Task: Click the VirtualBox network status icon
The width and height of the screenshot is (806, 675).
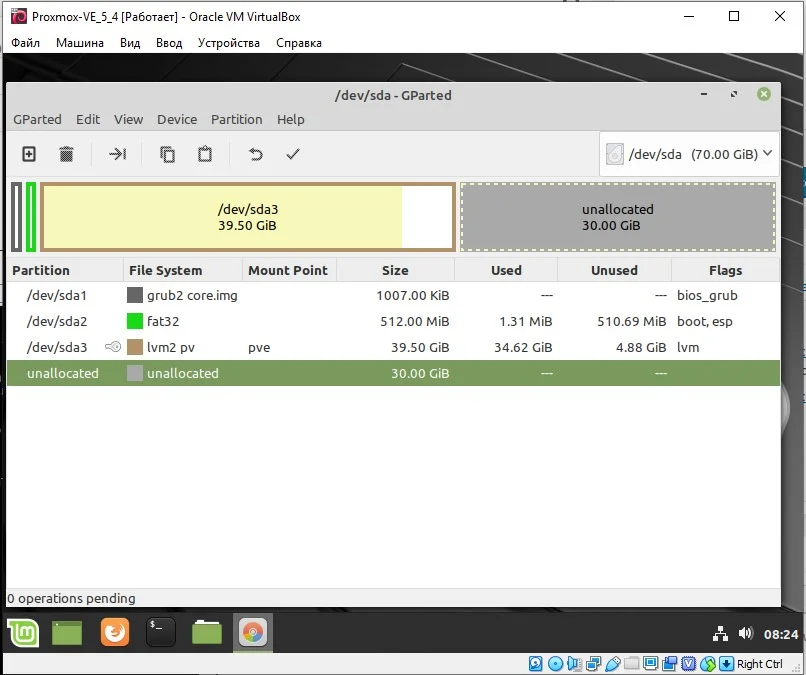Action: coord(594,664)
